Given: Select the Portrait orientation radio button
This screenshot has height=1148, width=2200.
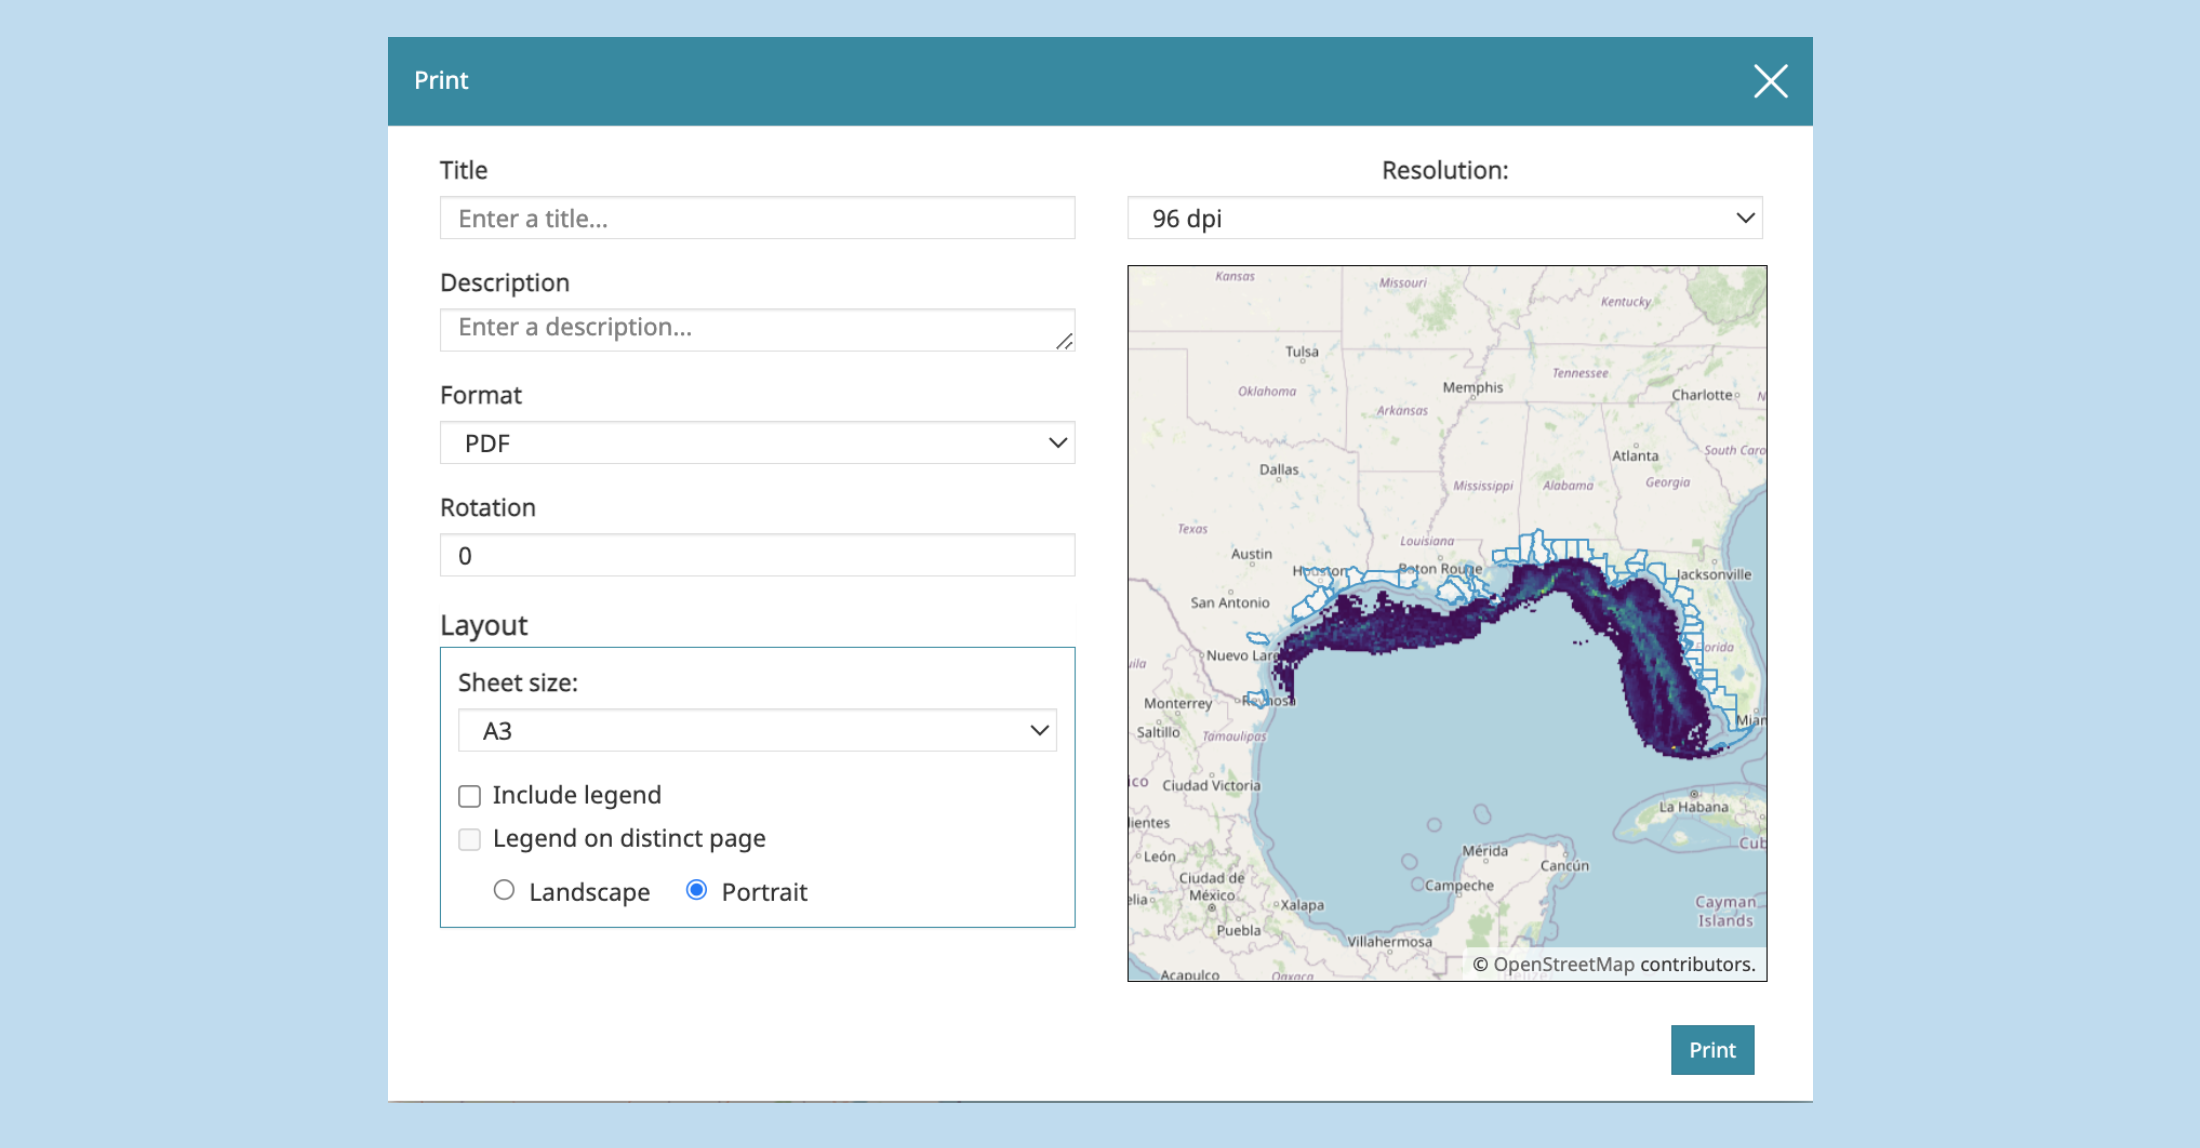Looking at the screenshot, I should [697, 890].
